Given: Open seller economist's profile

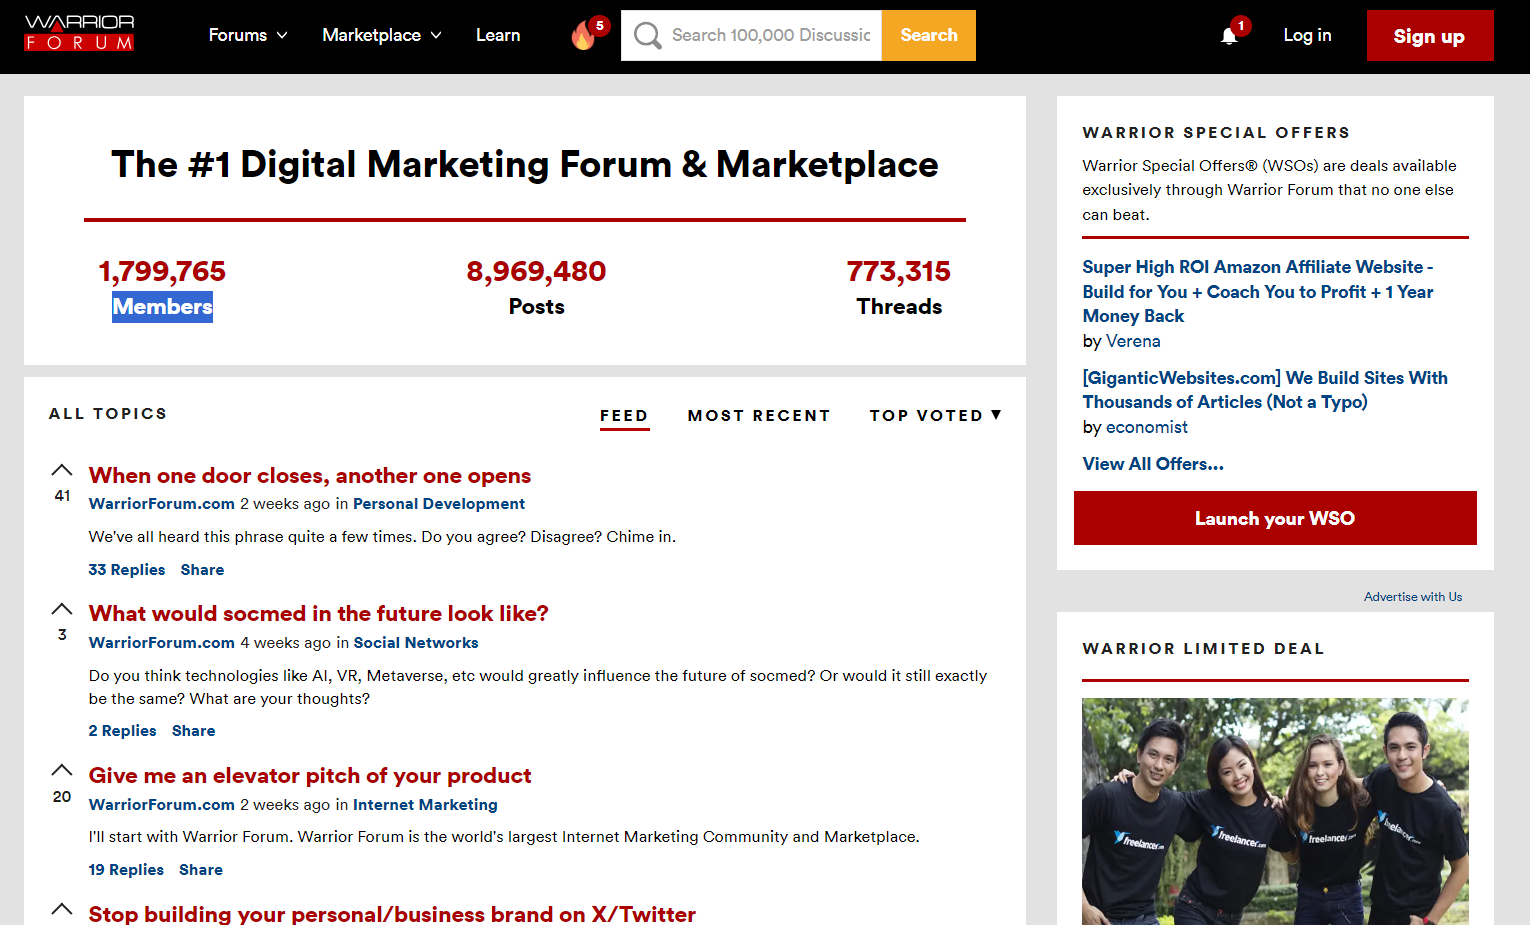Looking at the screenshot, I should pos(1147,427).
